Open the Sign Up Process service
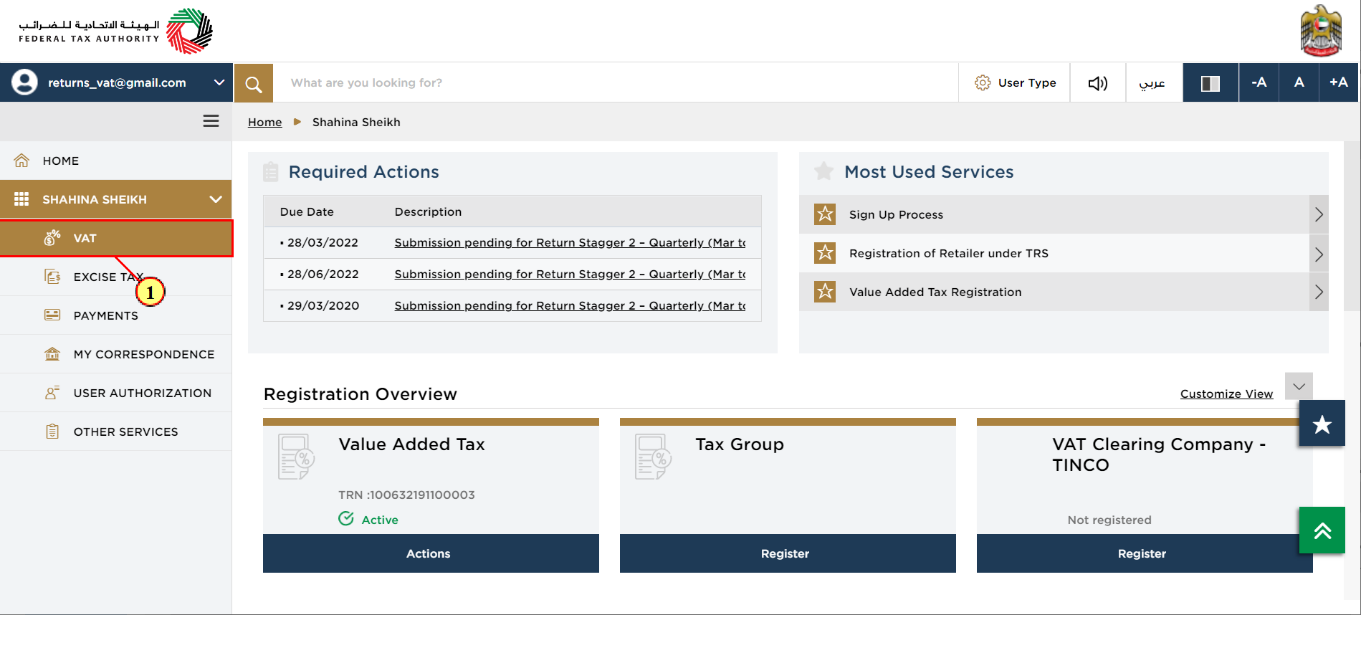The width and height of the screenshot is (1361, 648). click(896, 215)
